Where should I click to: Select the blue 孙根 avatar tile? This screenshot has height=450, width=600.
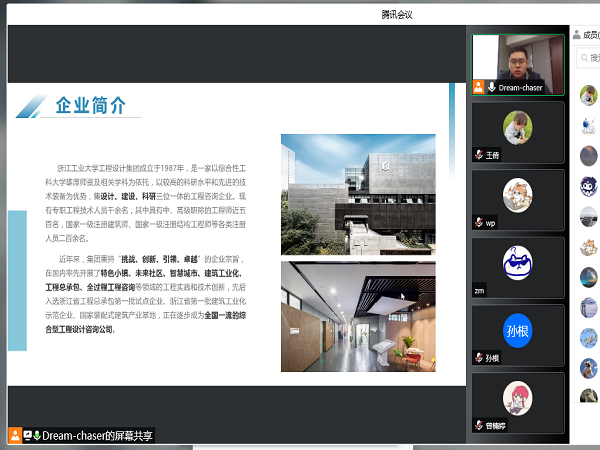pyautogui.click(x=518, y=330)
